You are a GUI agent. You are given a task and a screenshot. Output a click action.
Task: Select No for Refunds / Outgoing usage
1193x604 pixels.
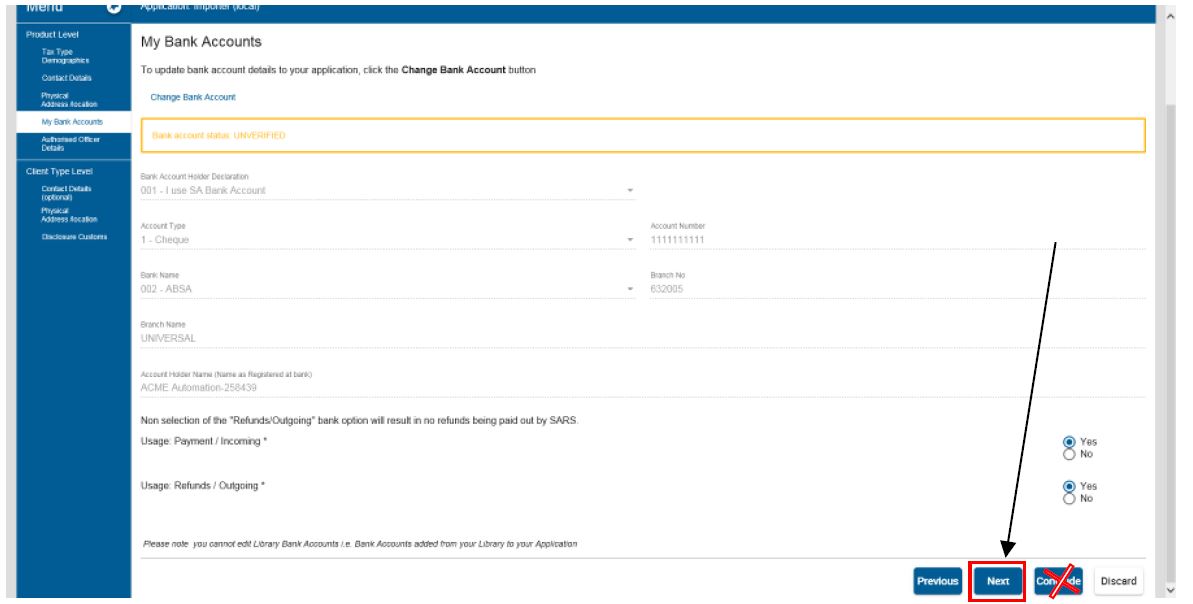[x=1069, y=499]
